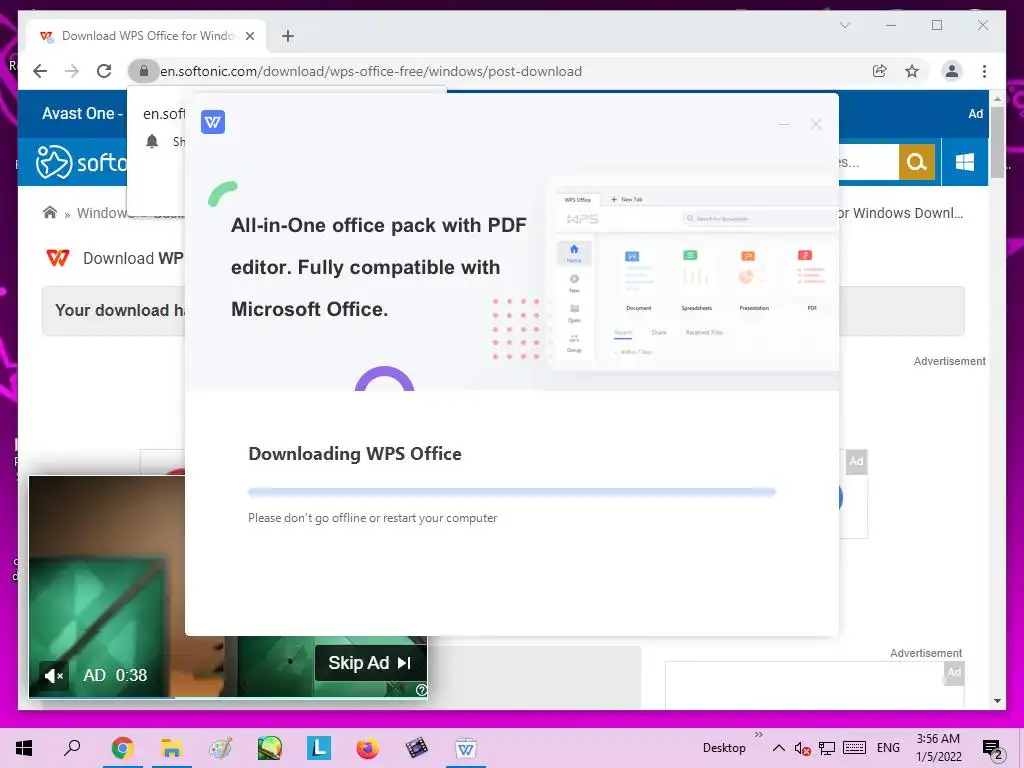The image size is (1024, 768).
Task: Go back using browser back arrow
Action: point(40,71)
